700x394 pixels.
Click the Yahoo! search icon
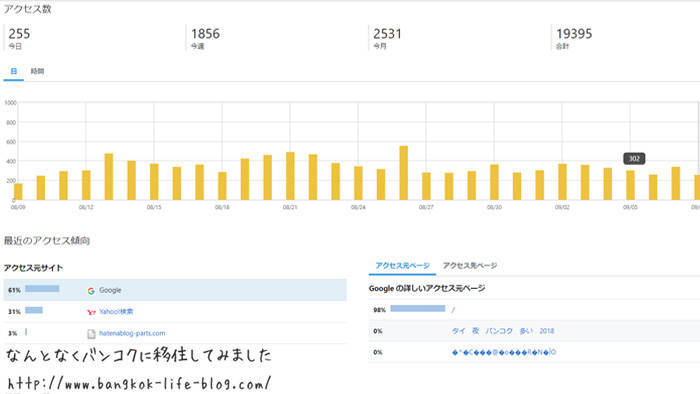(x=91, y=312)
